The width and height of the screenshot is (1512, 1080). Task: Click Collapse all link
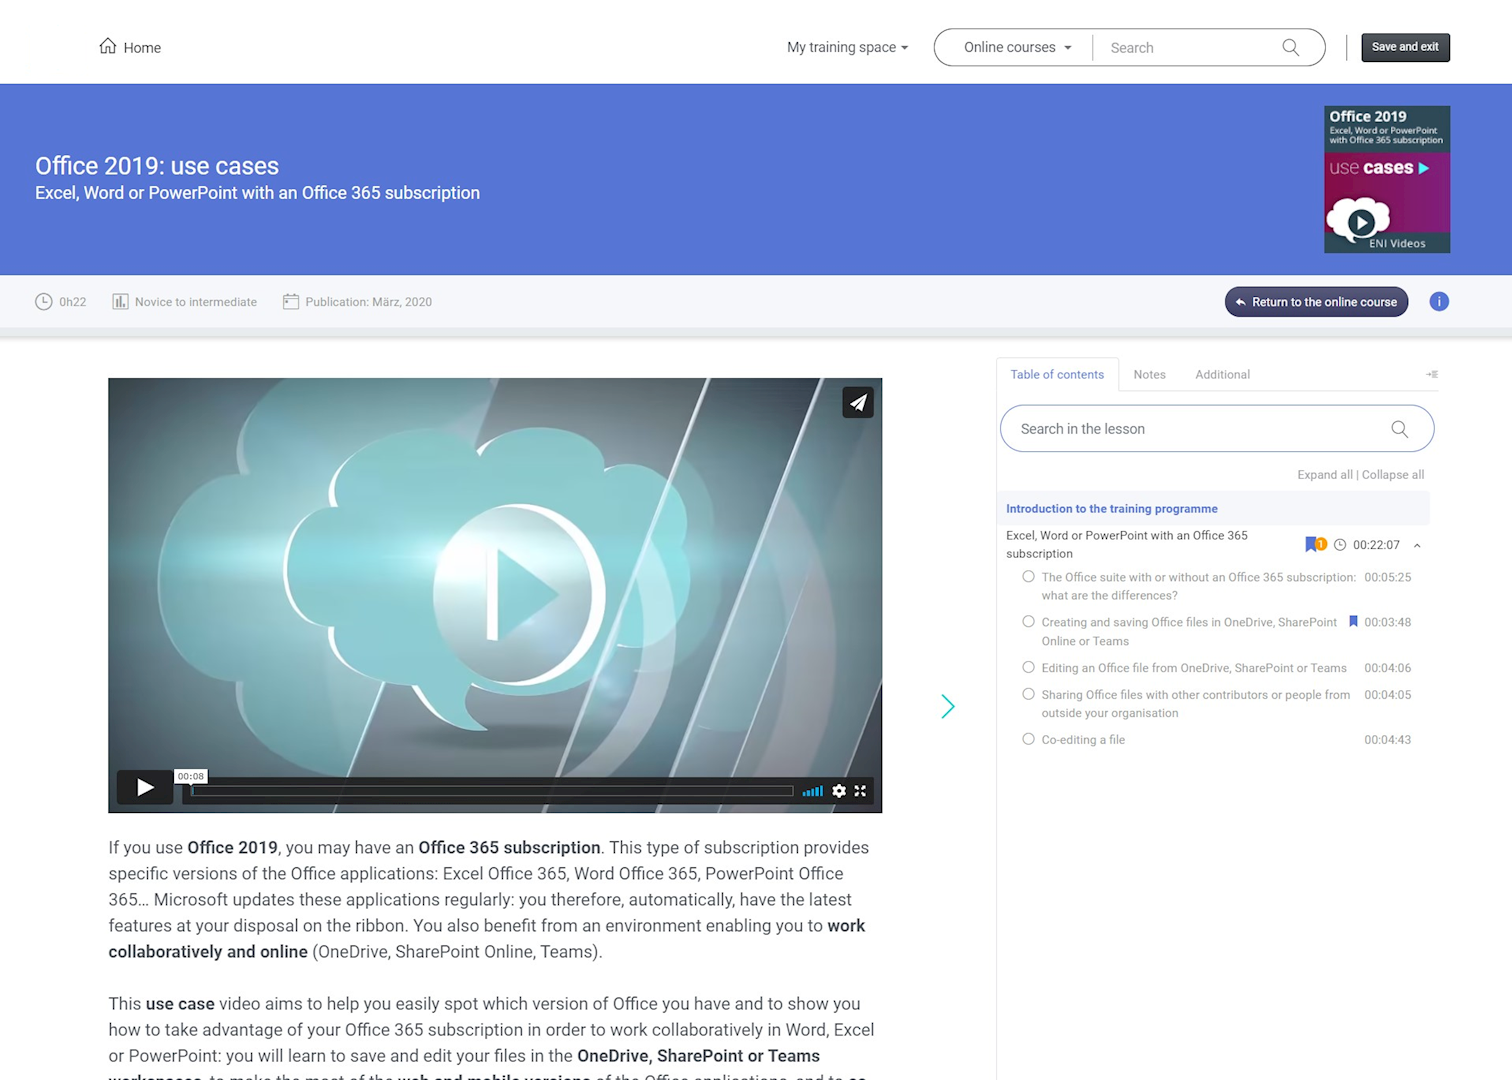(x=1393, y=475)
